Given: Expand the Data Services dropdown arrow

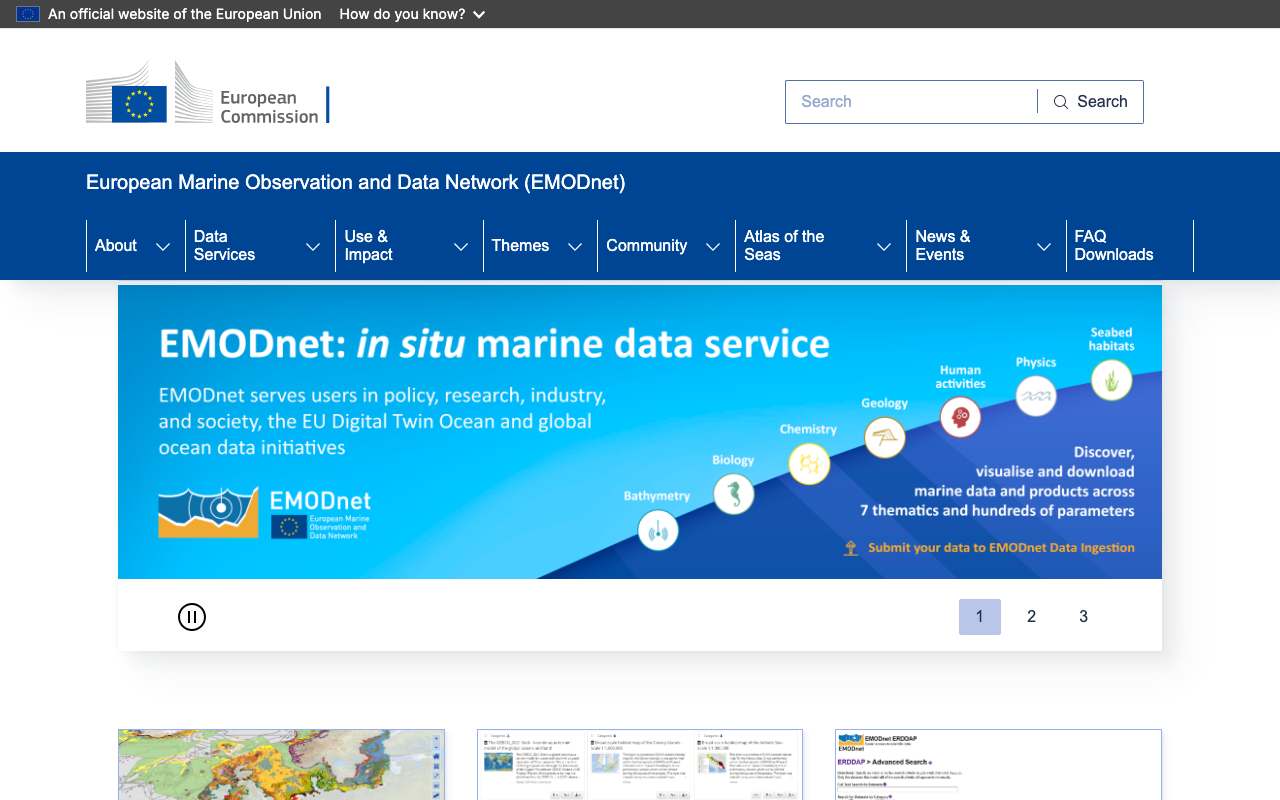Looking at the screenshot, I should [313, 247].
